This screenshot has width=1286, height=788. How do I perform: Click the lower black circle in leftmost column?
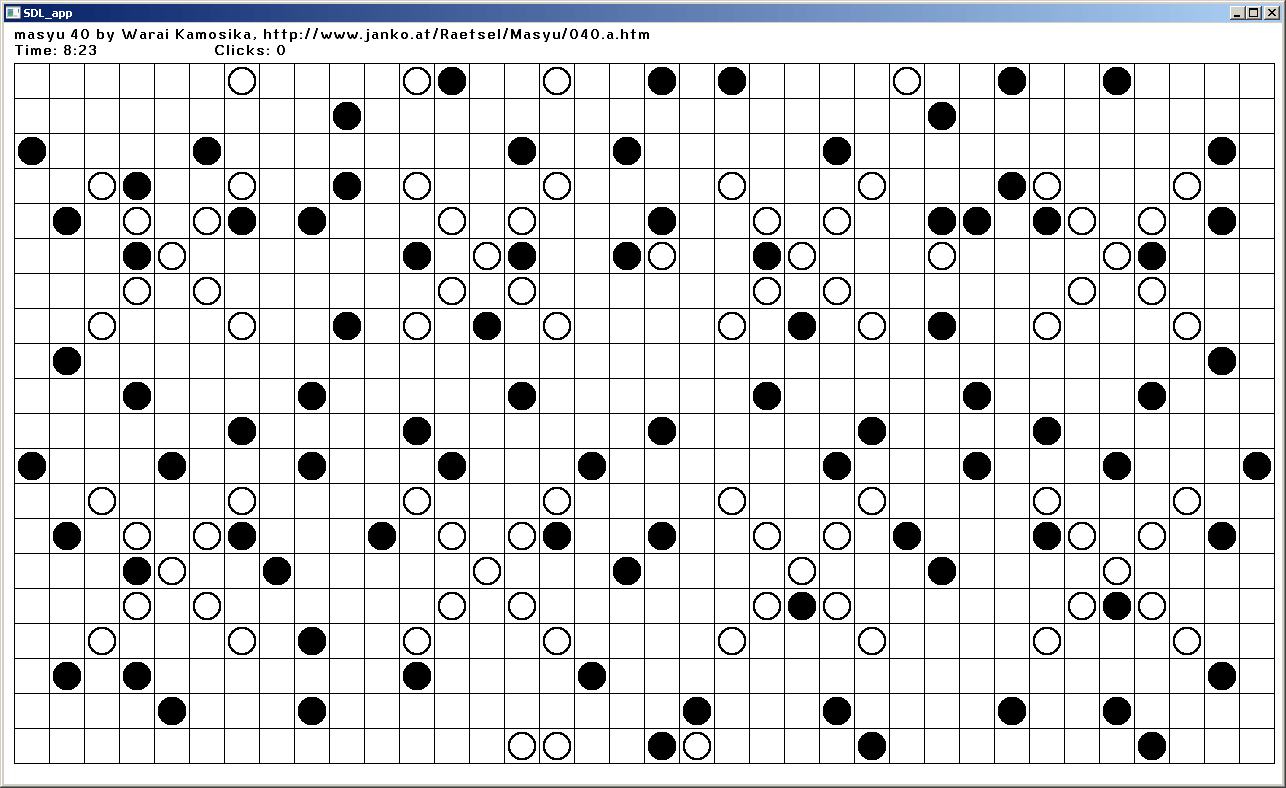coord(32,466)
